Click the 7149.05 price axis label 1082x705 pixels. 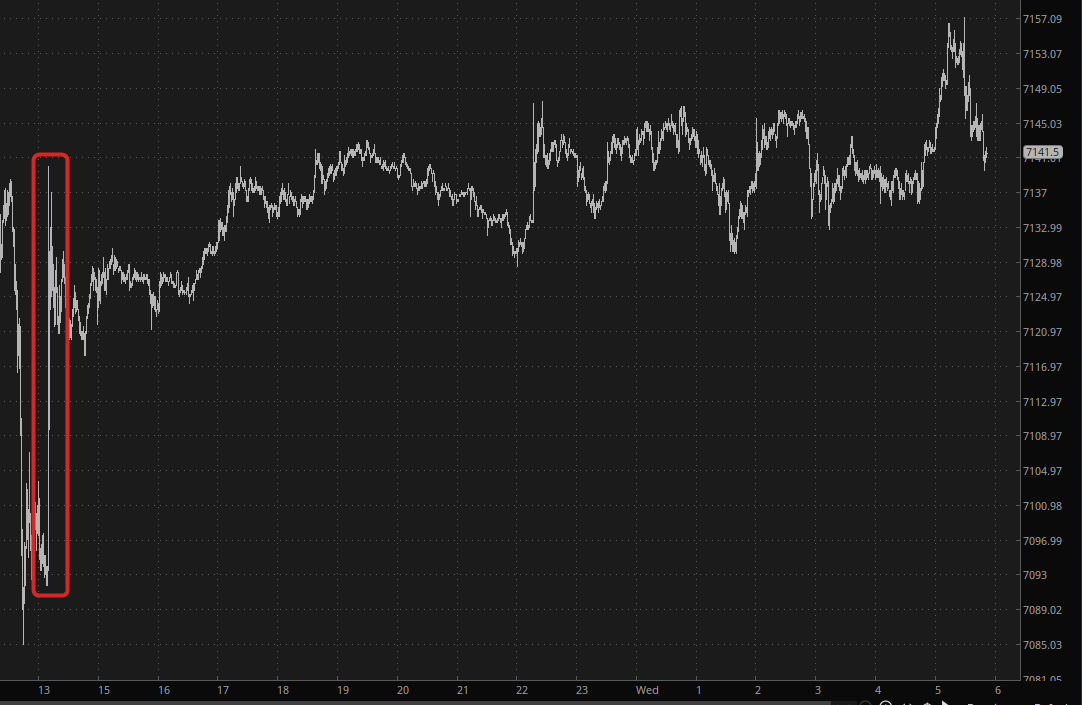click(1041, 89)
